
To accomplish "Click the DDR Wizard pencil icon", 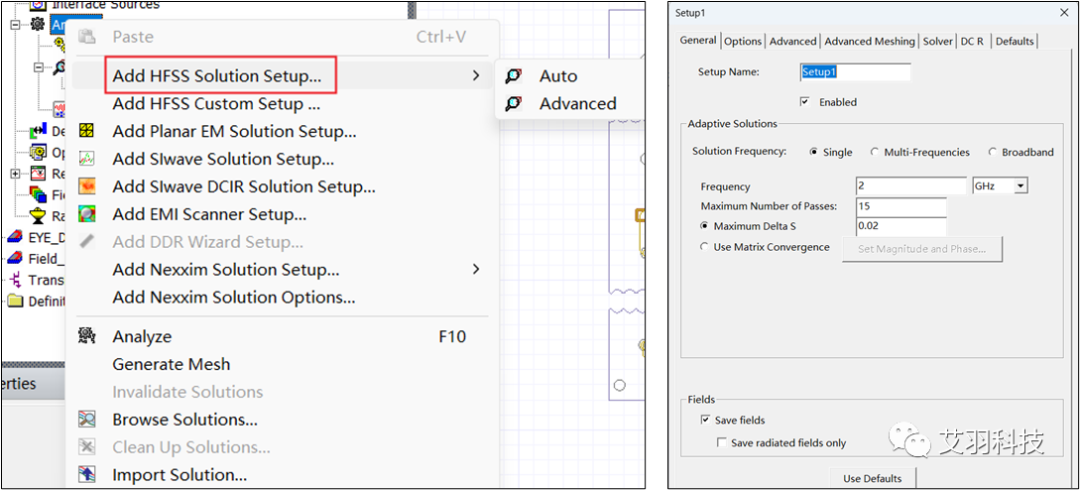I will point(87,241).
